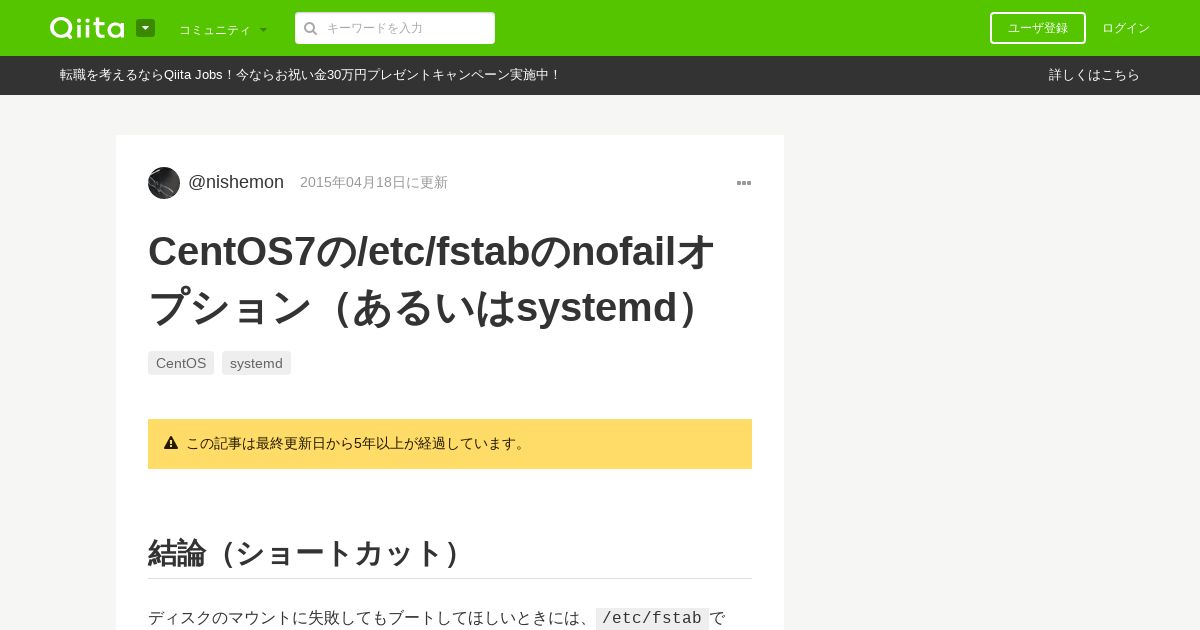Click the warning triangle icon in yellow notice
The image size is (1200, 630).
pyautogui.click(x=171, y=442)
